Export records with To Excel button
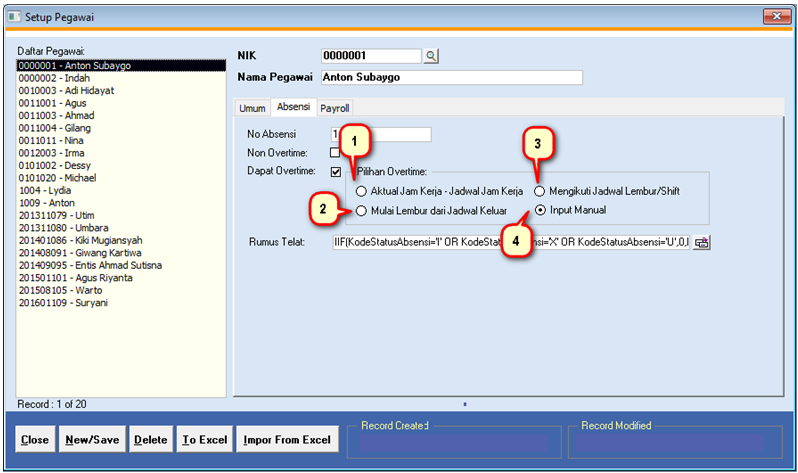 click(x=203, y=440)
